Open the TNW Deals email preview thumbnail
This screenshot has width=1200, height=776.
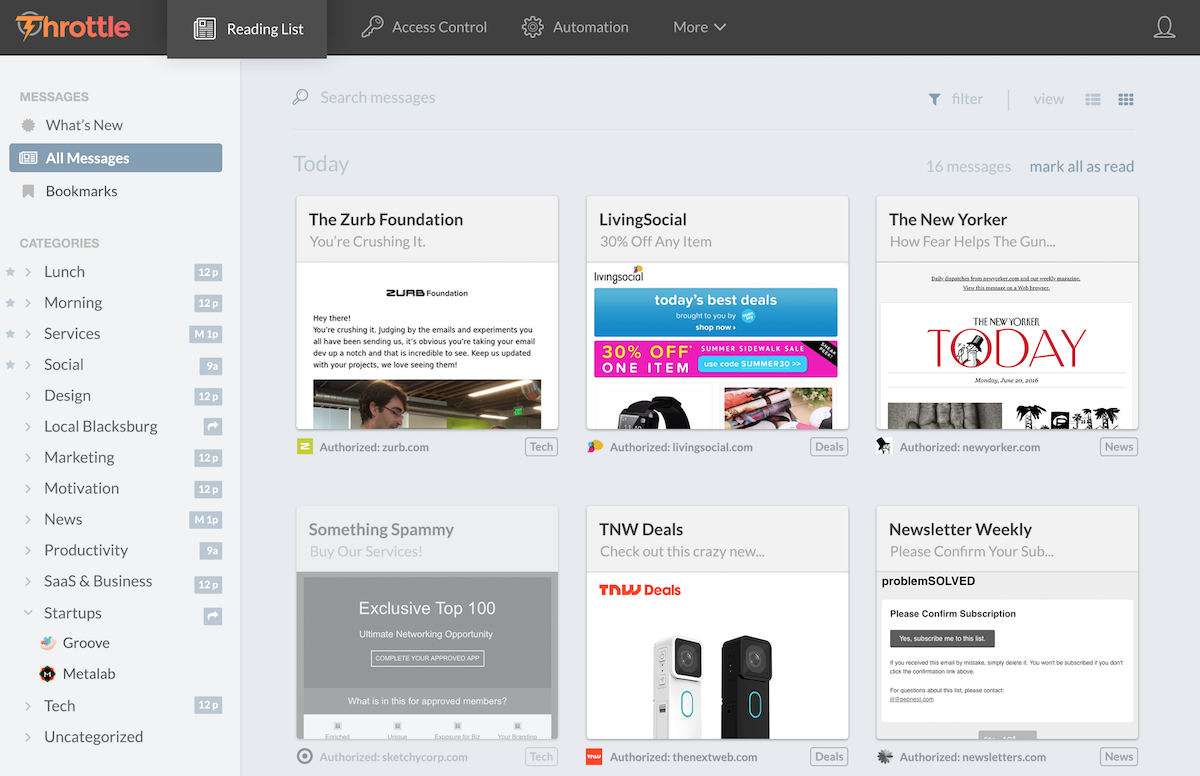(x=717, y=655)
